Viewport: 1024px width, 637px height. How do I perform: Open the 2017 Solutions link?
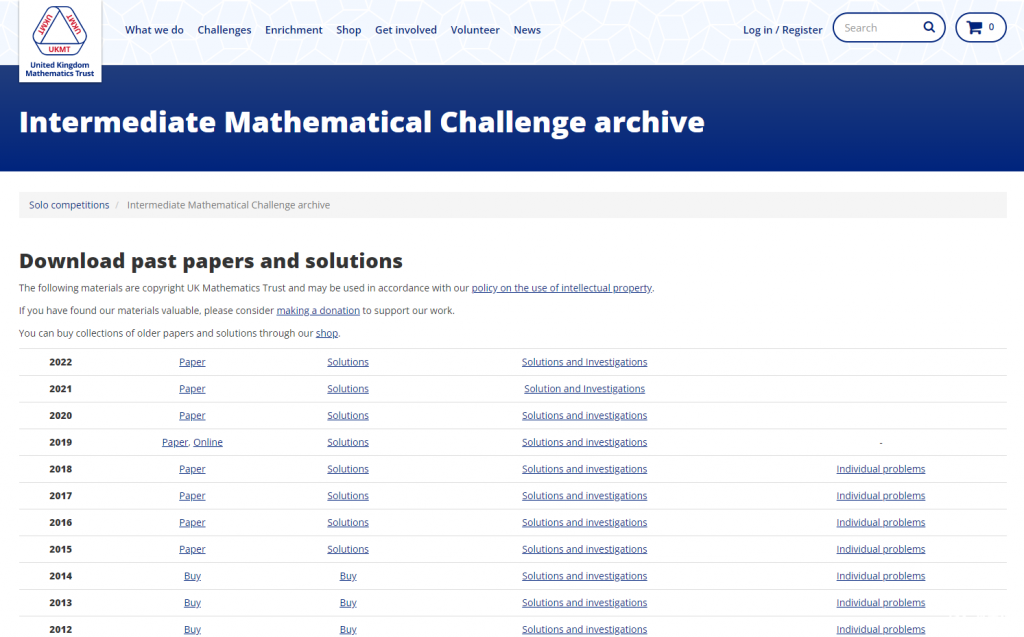(x=348, y=496)
